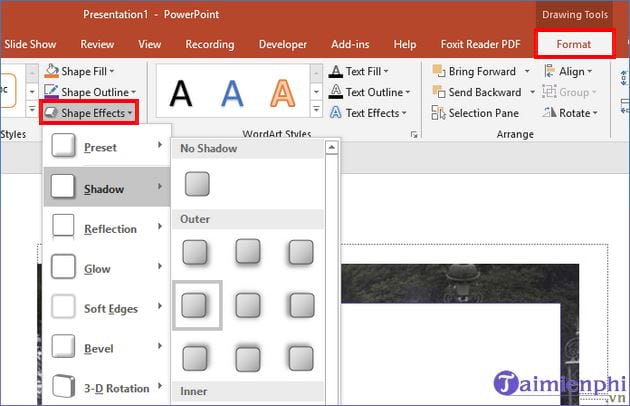Switch to the View tab
The width and height of the screenshot is (630, 406).
click(x=149, y=44)
